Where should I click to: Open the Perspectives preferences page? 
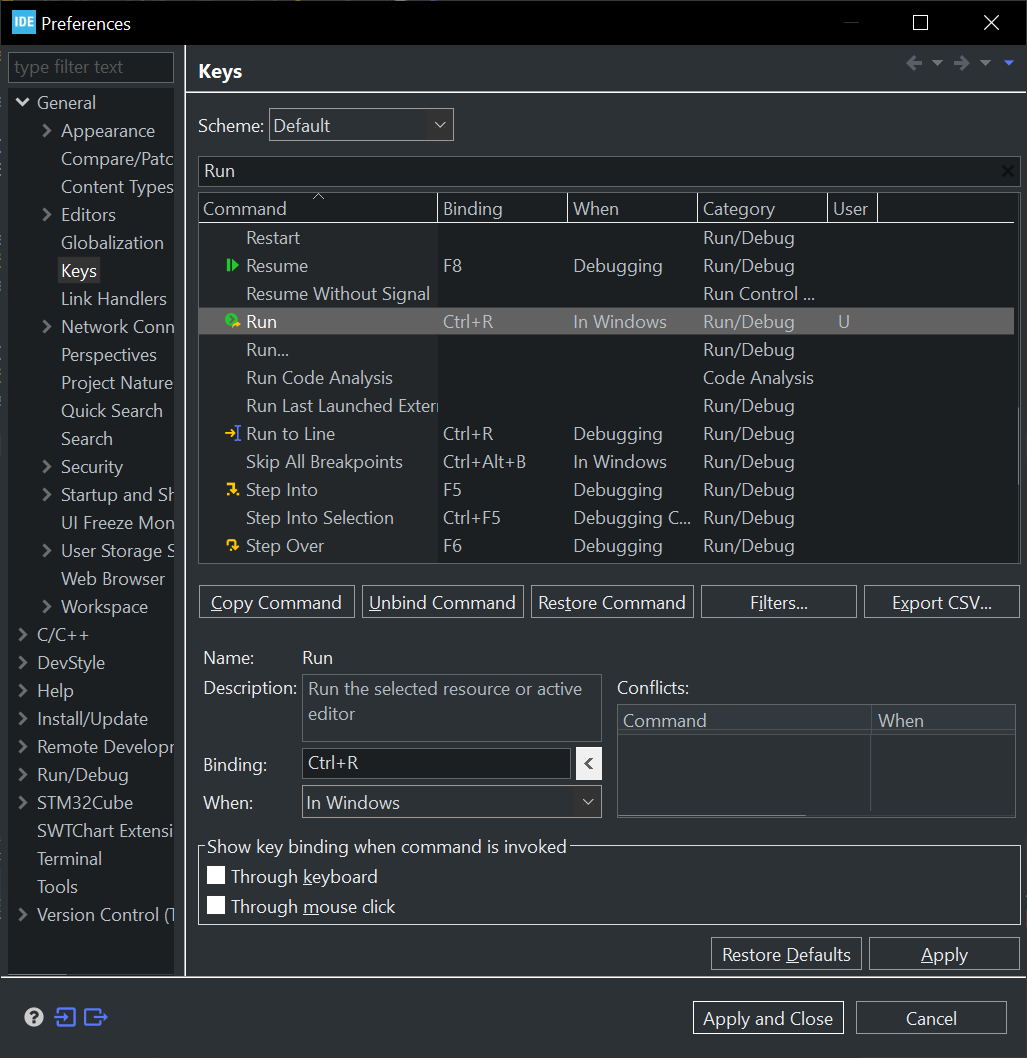coord(109,355)
